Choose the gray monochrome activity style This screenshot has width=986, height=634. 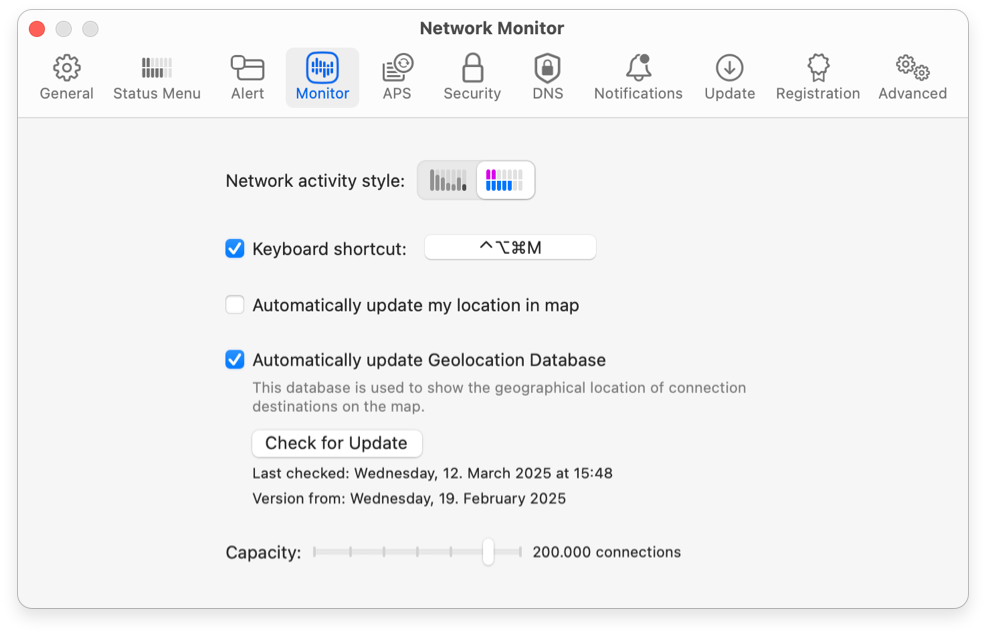(x=448, y=181)
